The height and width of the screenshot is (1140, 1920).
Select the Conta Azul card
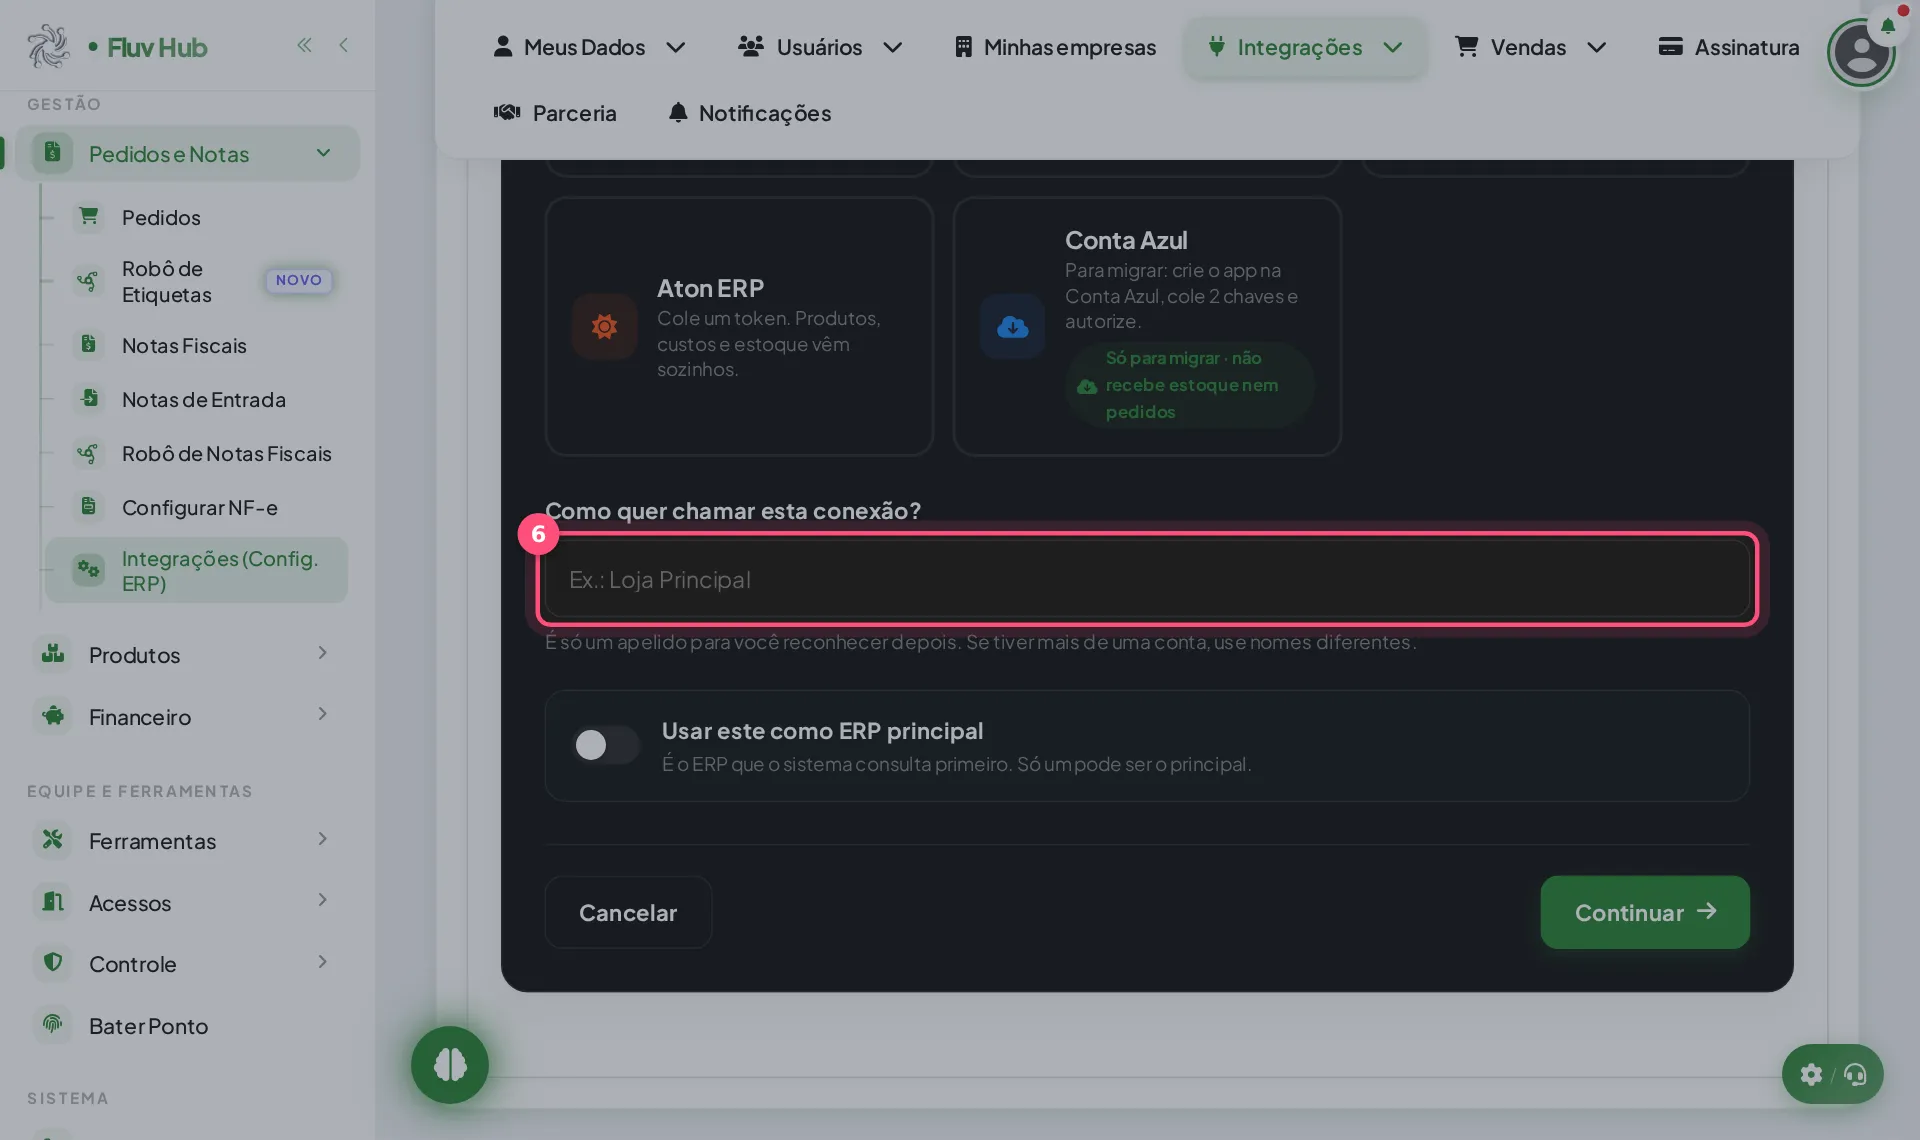pos(1147,326)
